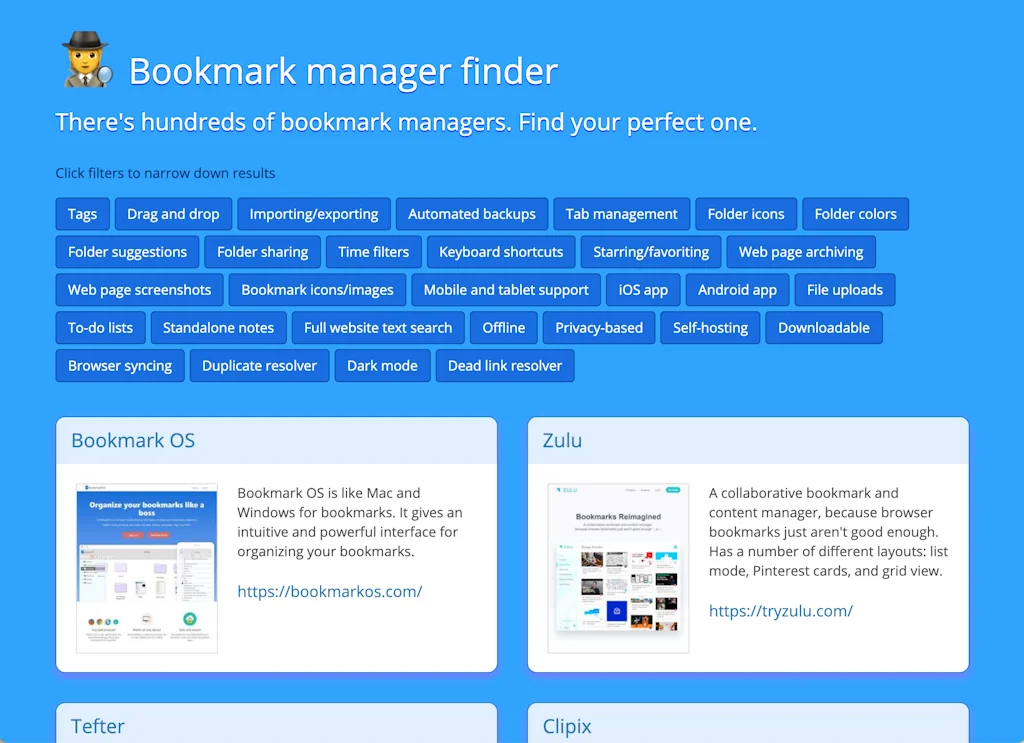Toggle the Browser syncing filter
The image size is (1024, 743).
pyautogui.click(x=119, y=365)
